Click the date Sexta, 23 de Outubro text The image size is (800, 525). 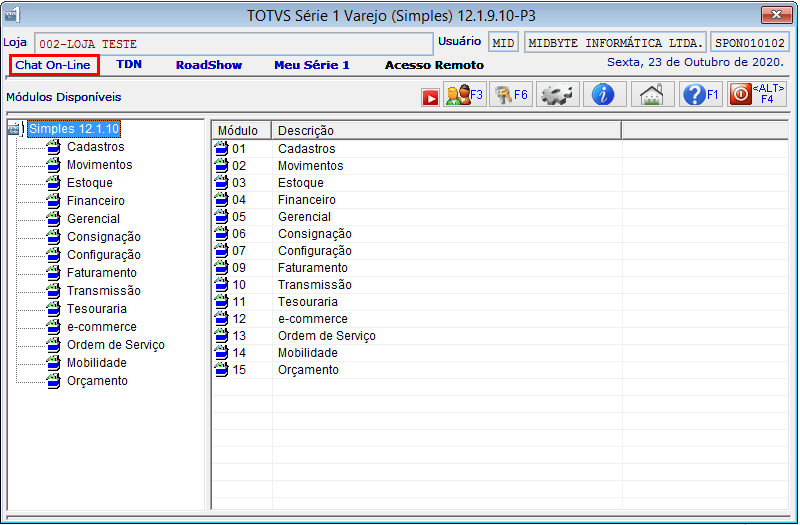click(695, 62)
